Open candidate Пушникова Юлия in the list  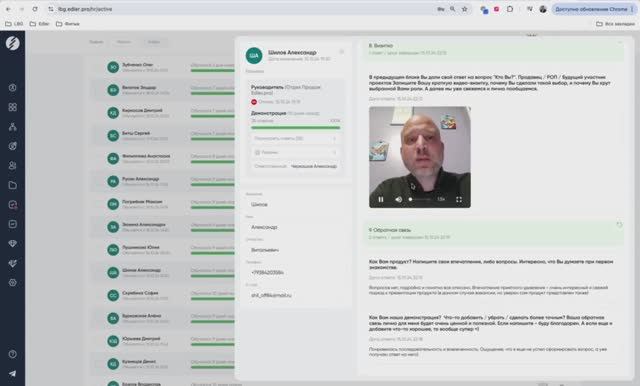click(x=163, y=250)
